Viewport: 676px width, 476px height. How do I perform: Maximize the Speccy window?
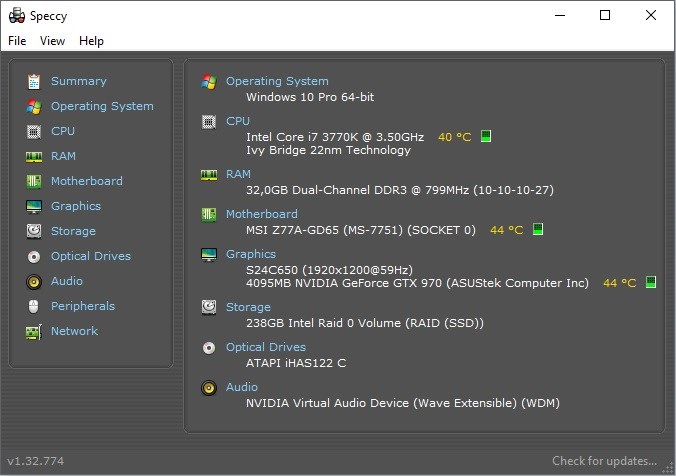point(605,15)
